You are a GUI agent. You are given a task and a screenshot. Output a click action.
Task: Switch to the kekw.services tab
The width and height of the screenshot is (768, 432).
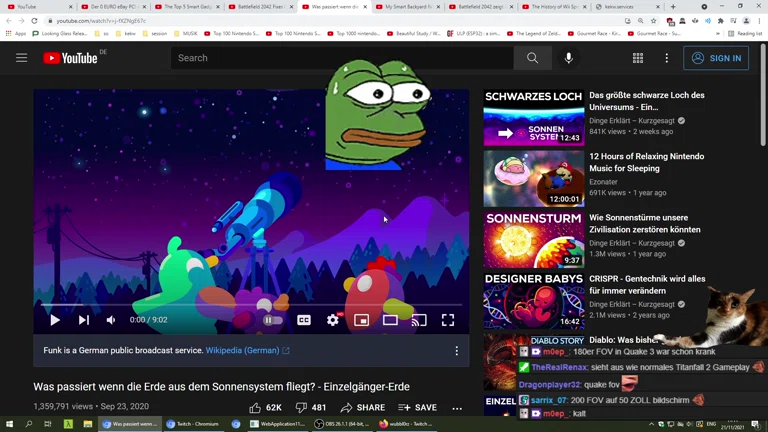pos(628,7)
